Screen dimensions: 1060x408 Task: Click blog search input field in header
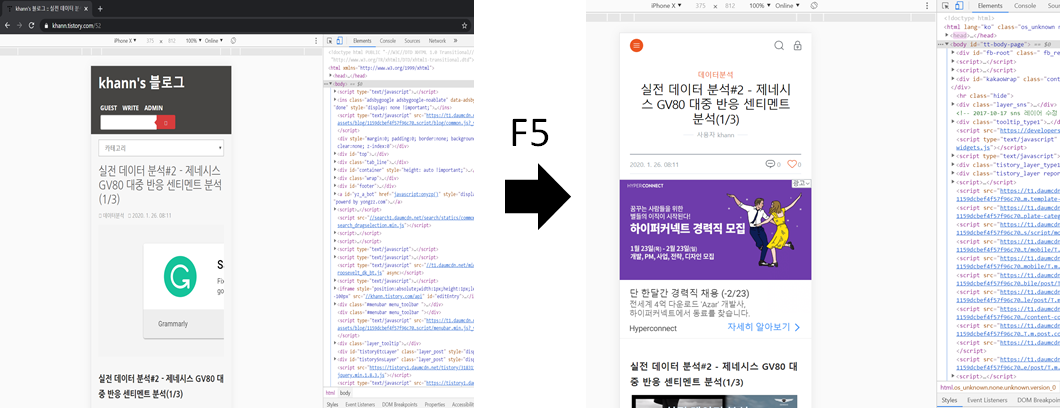point(128,123)
